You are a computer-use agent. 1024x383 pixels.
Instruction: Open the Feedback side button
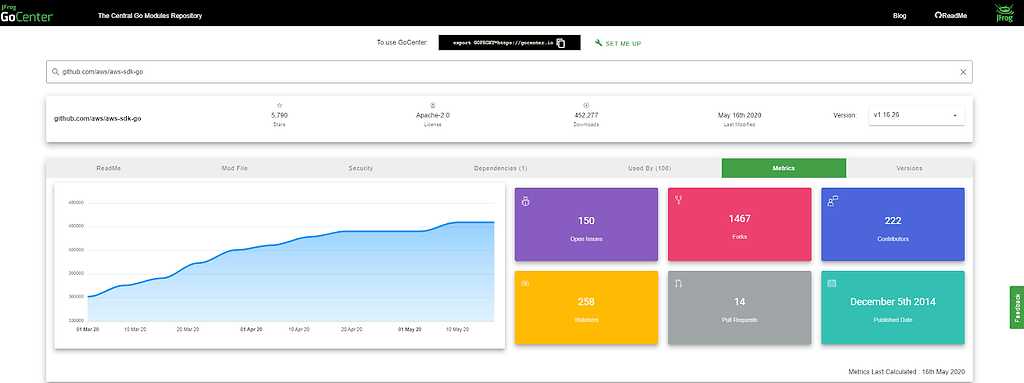click(1017, 307)
